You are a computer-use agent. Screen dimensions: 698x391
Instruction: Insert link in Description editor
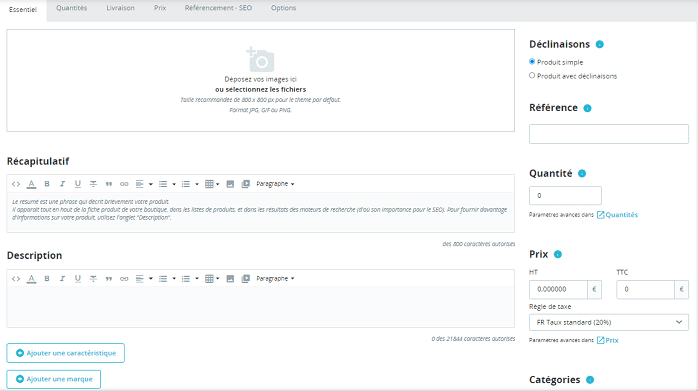click(124, 279)
